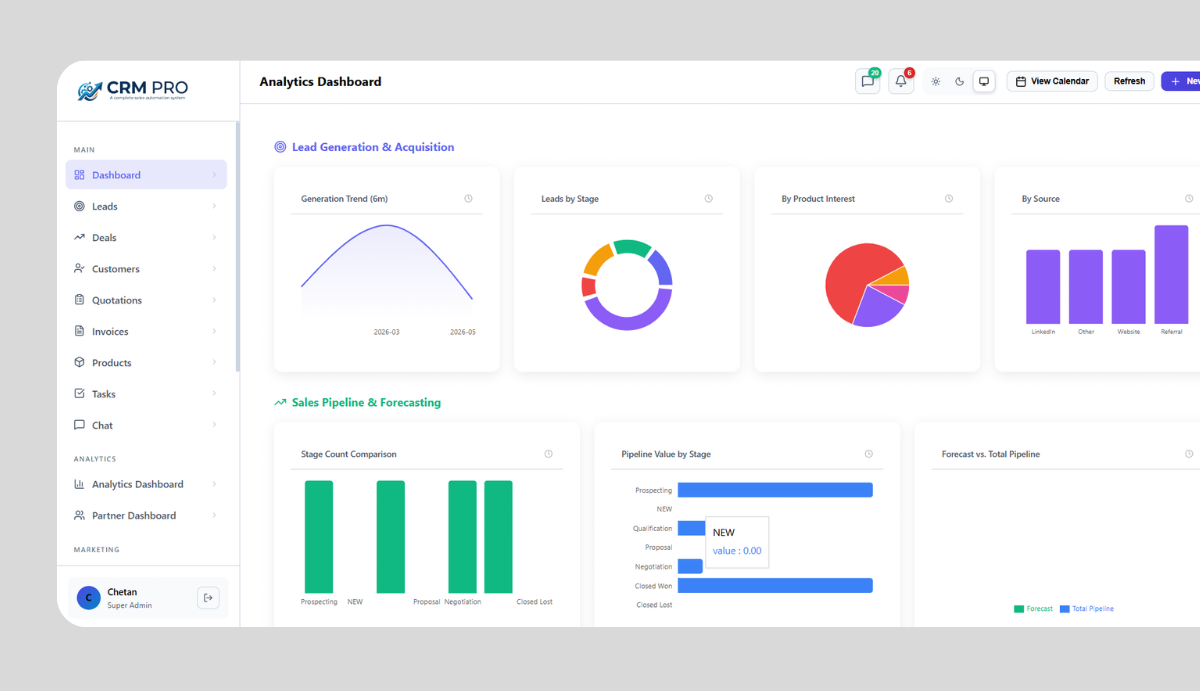Click the Chetan user avatar
Viewport: 1200px width, 691px height.
tap(88, 598)
